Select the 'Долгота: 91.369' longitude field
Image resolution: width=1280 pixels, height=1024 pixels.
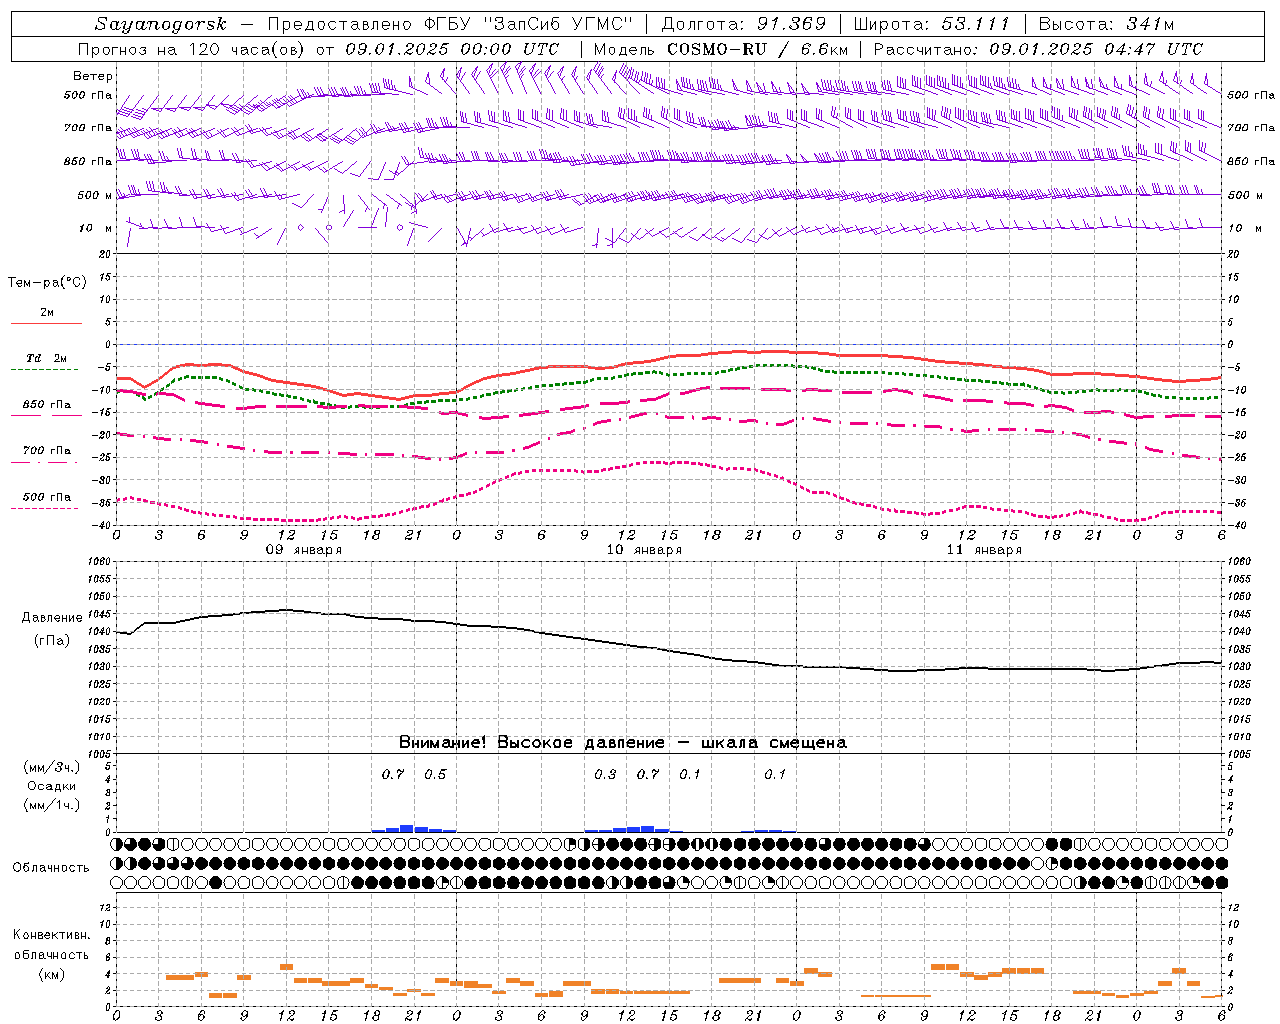click(x=744, y=24)
